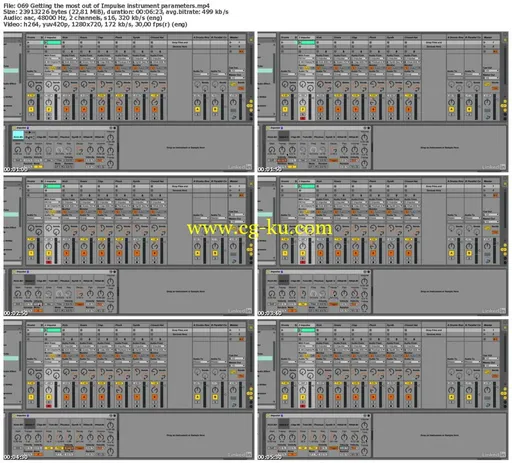Click the 'Video: h264, yuv420p' header line

pyautogui.click(x=95, y=24)
